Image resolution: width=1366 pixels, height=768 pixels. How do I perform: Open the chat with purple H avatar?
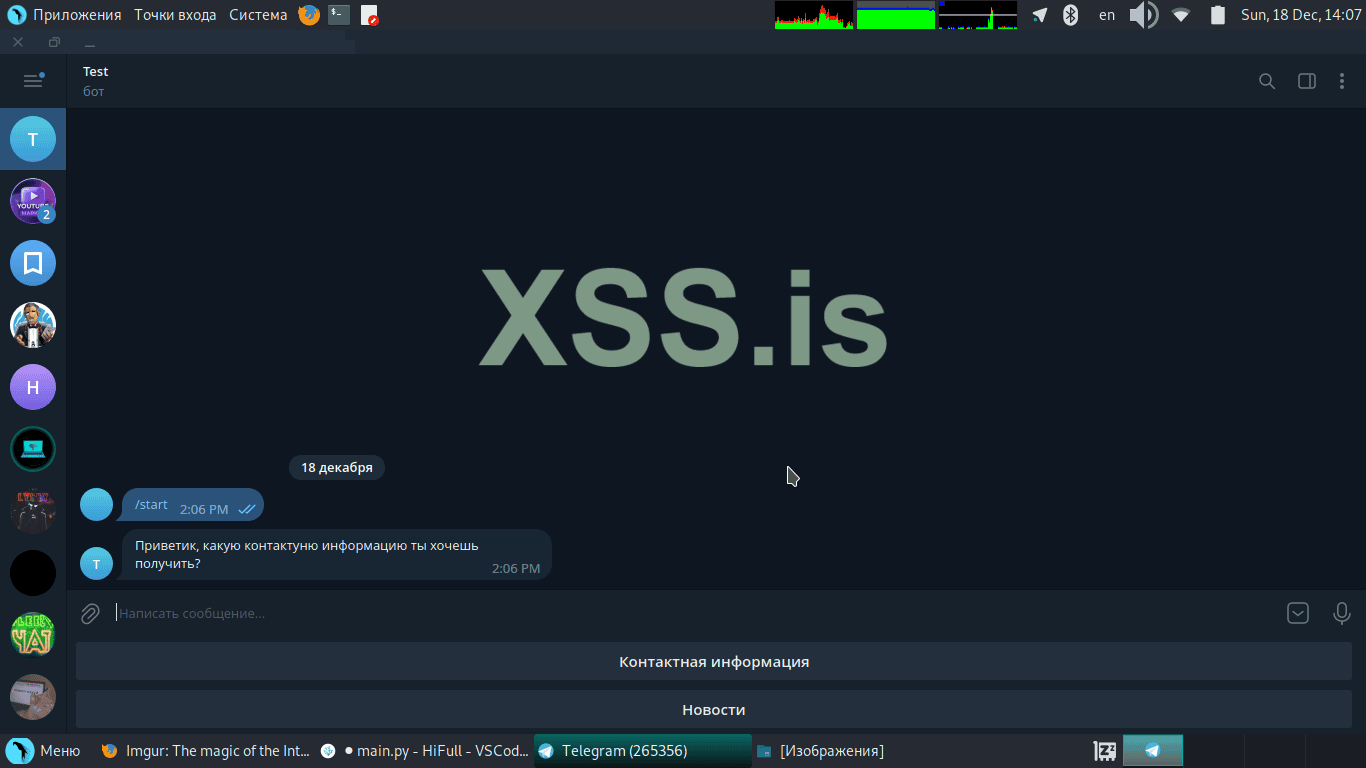click(33, 387)
